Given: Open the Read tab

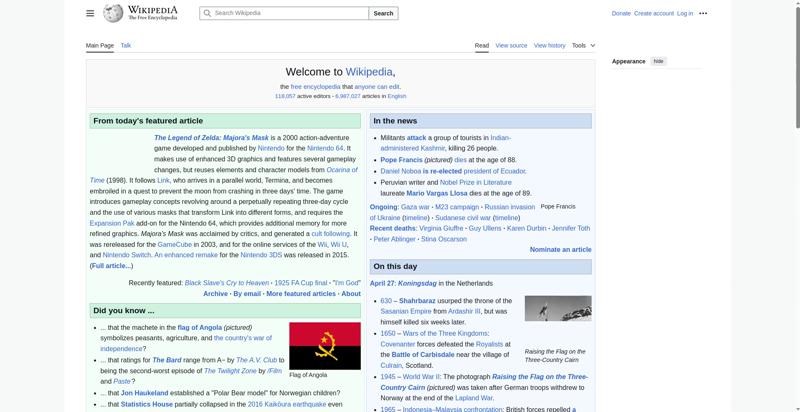Looking at the screenshot, I should (482, 45).
